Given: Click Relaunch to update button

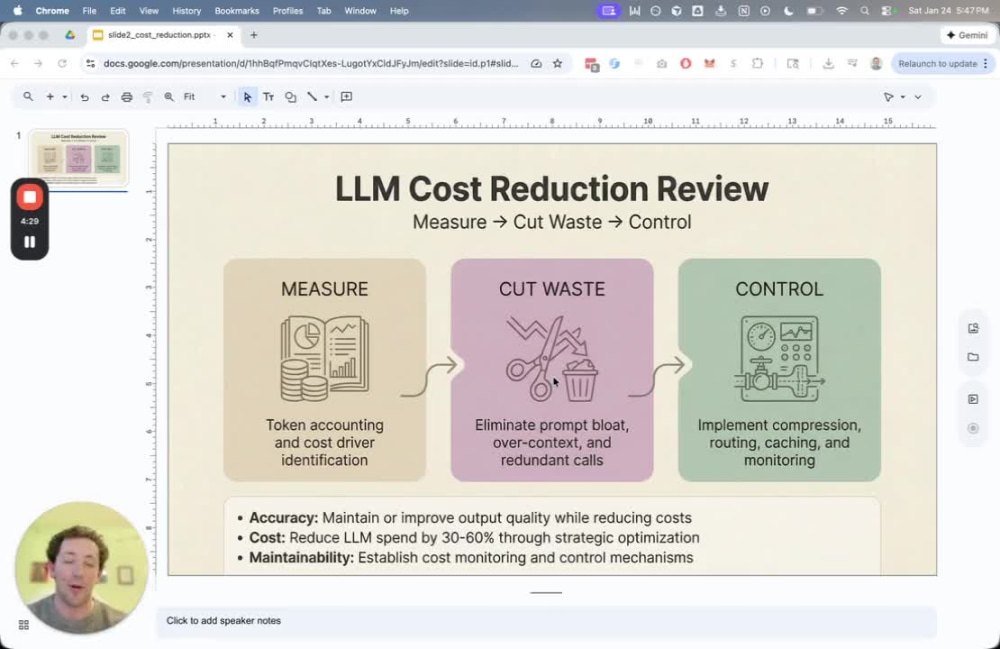Looking at the screenshot, I should [937, 64].
